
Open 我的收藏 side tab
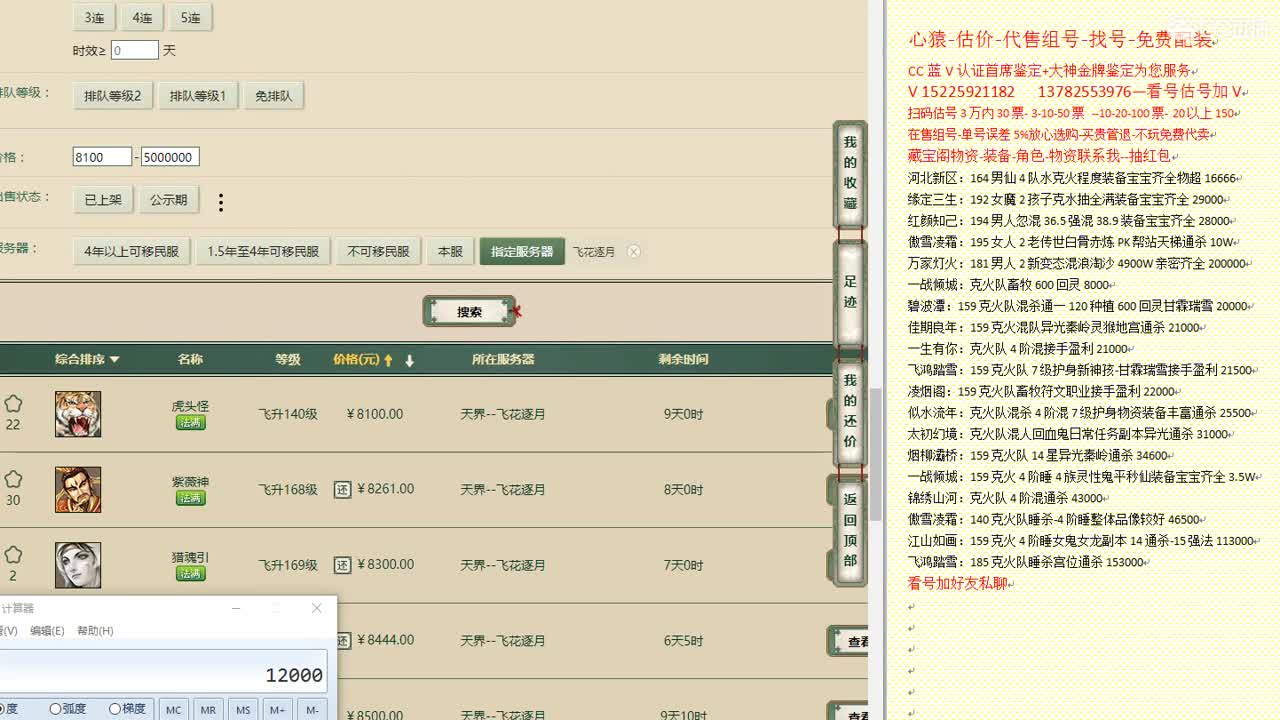point(850,176)
